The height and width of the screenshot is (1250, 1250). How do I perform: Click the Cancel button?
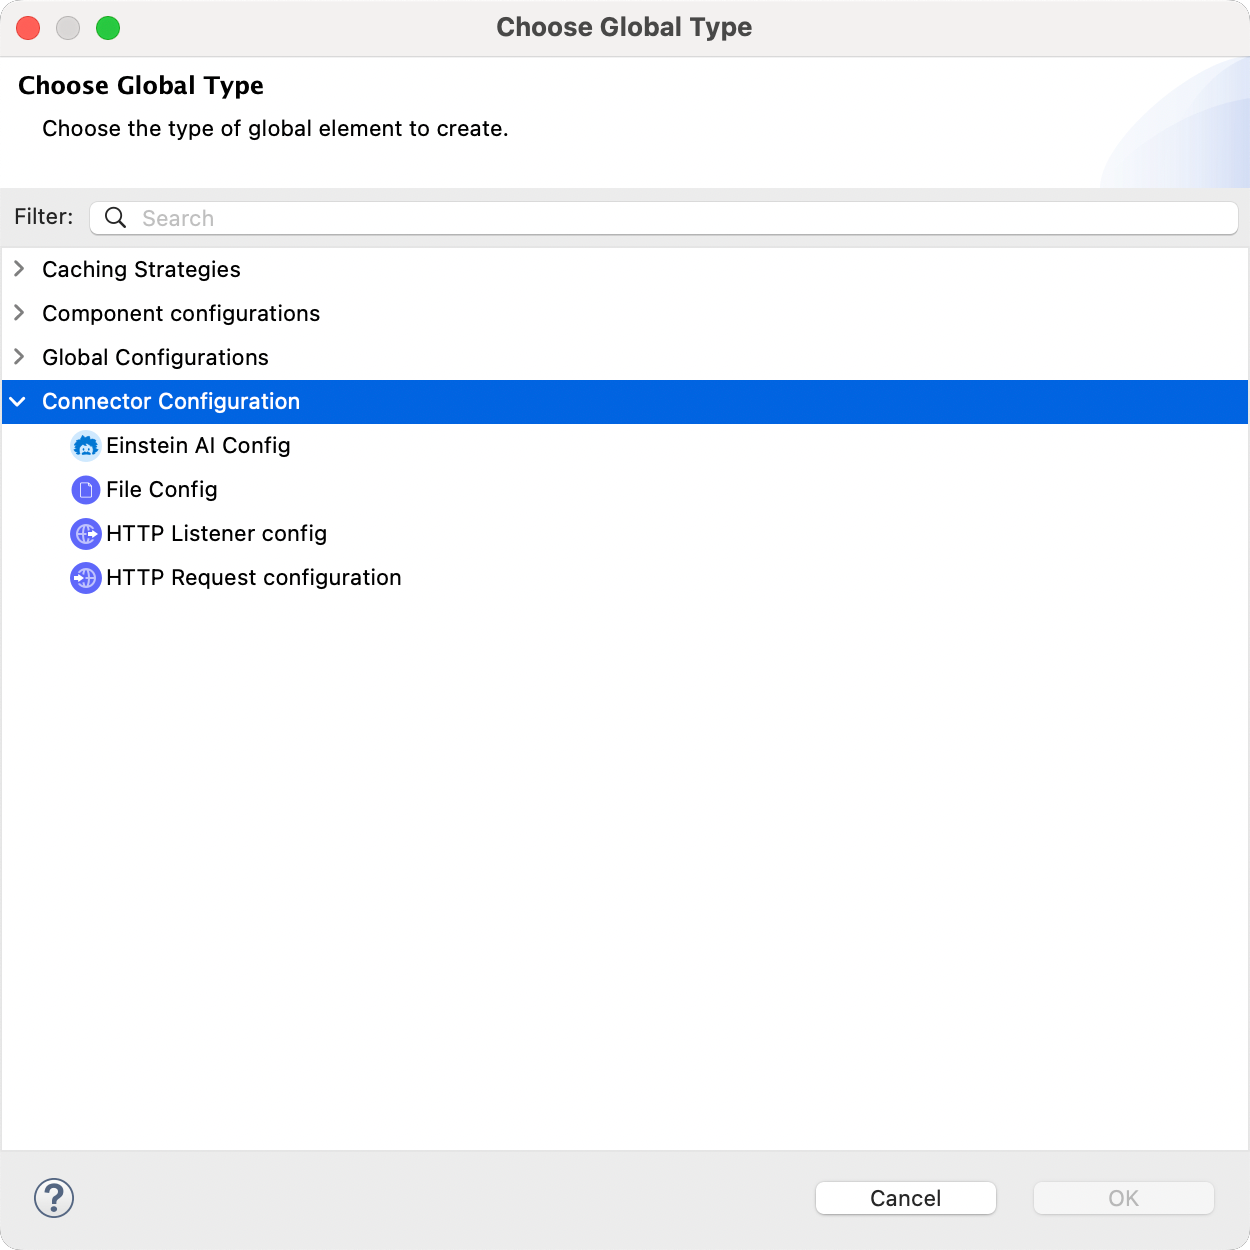coord(906,1198)
